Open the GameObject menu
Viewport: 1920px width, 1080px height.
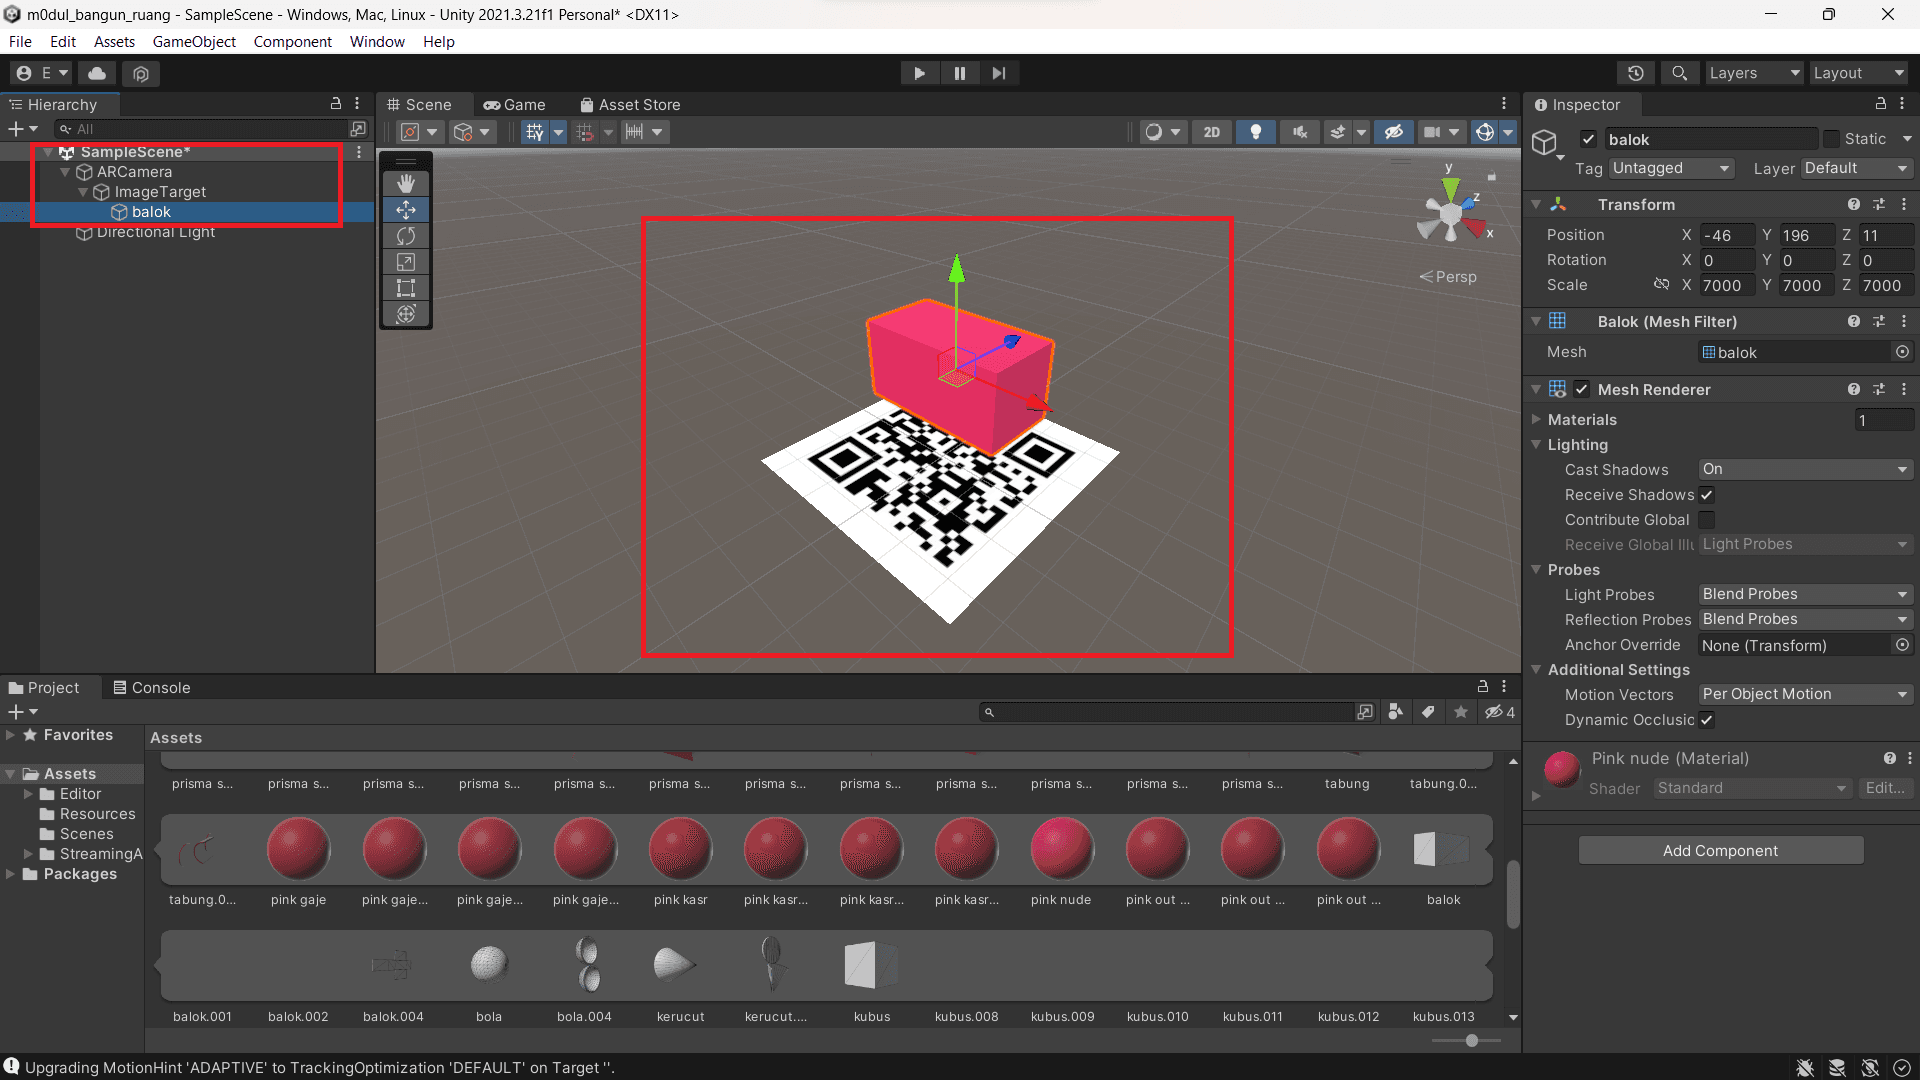click(194, 42)
